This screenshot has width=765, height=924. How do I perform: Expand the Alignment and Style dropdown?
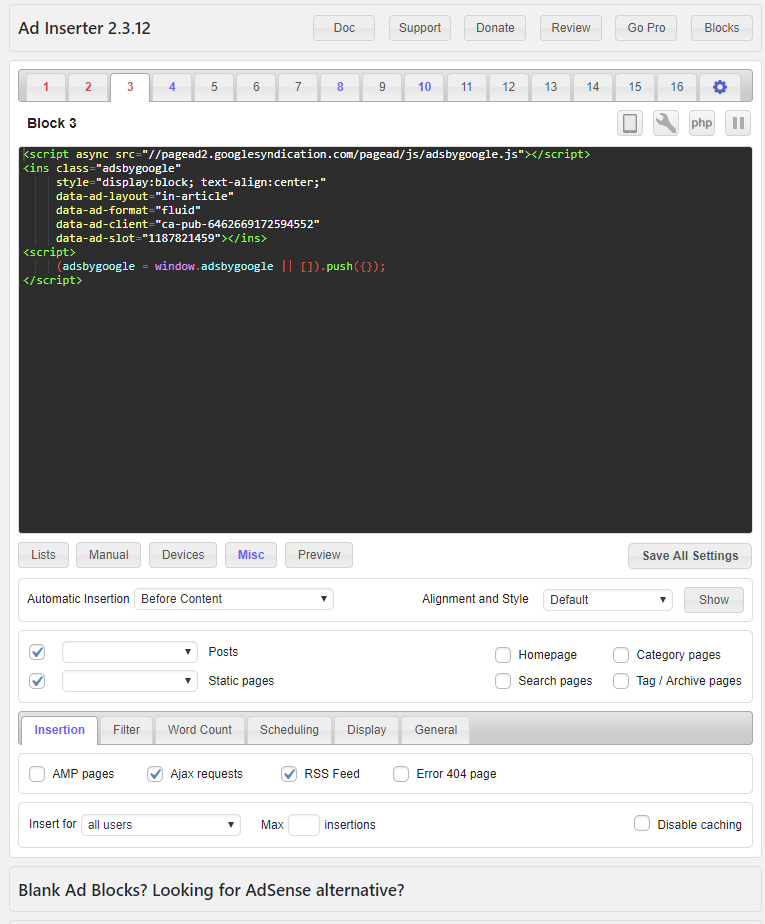[608, 599]
